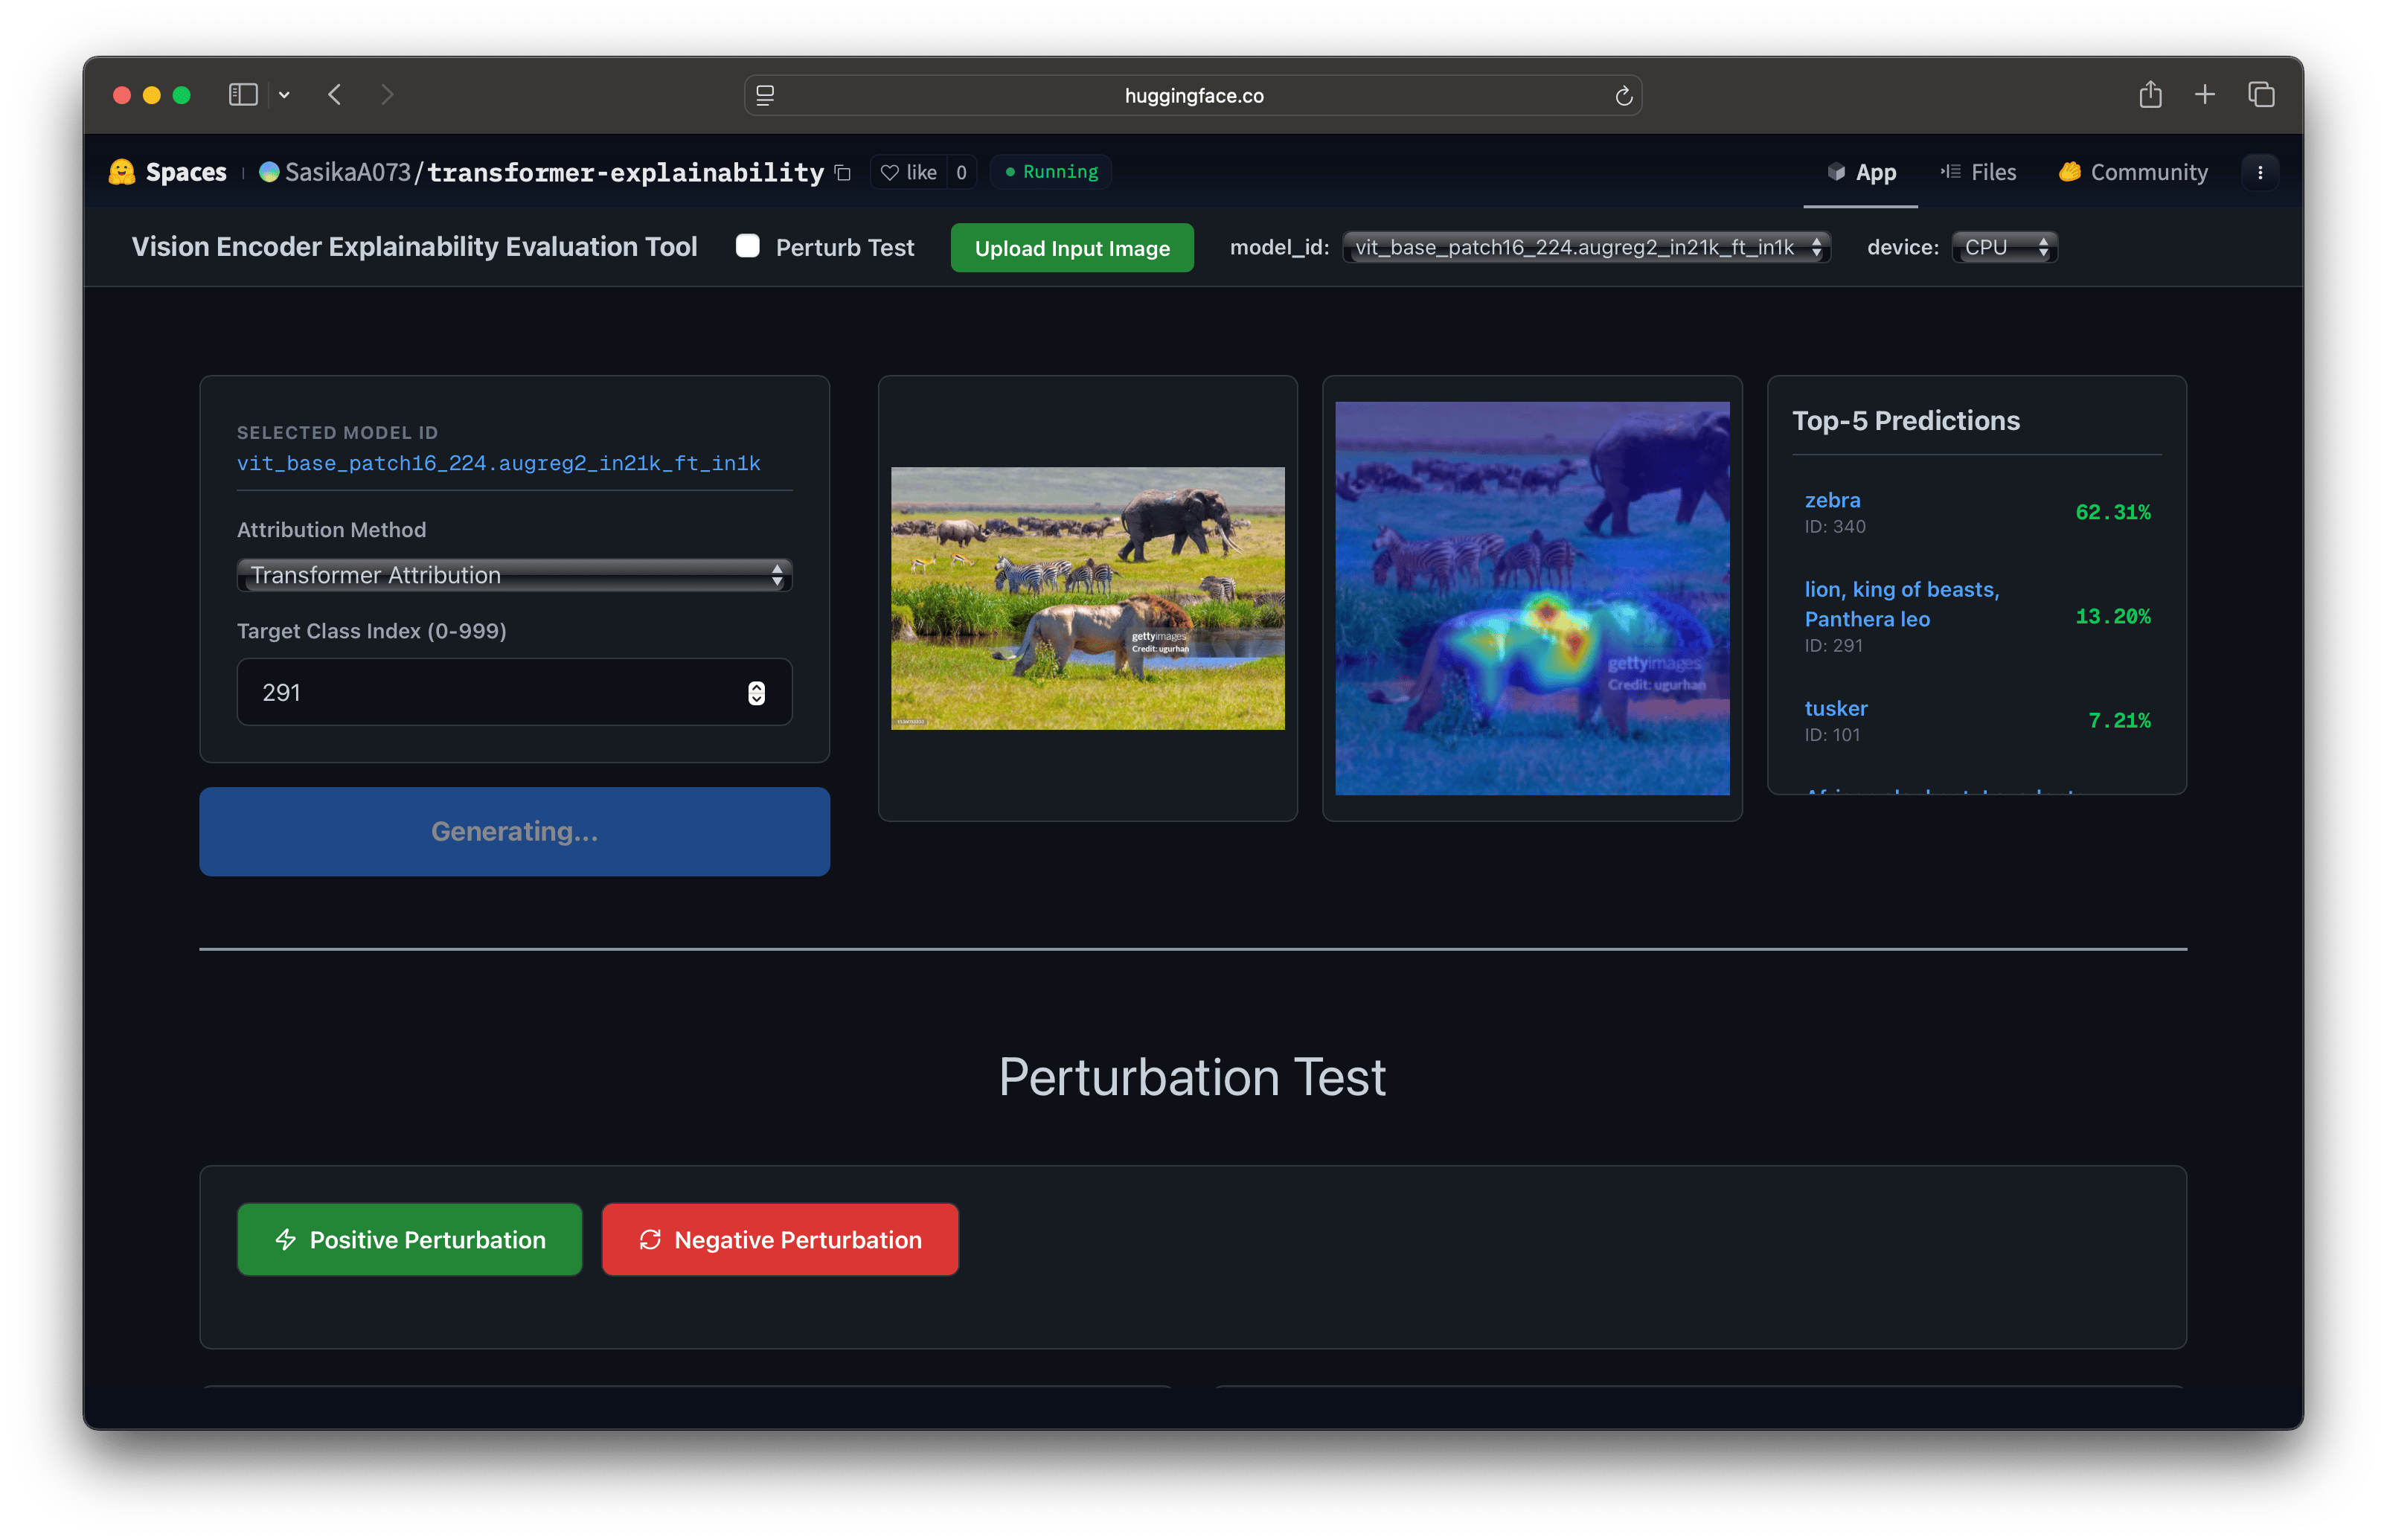Screen dimensions: 2387x1540
Task: Switch to the Files tab
Action: [x=1979, y=171]
